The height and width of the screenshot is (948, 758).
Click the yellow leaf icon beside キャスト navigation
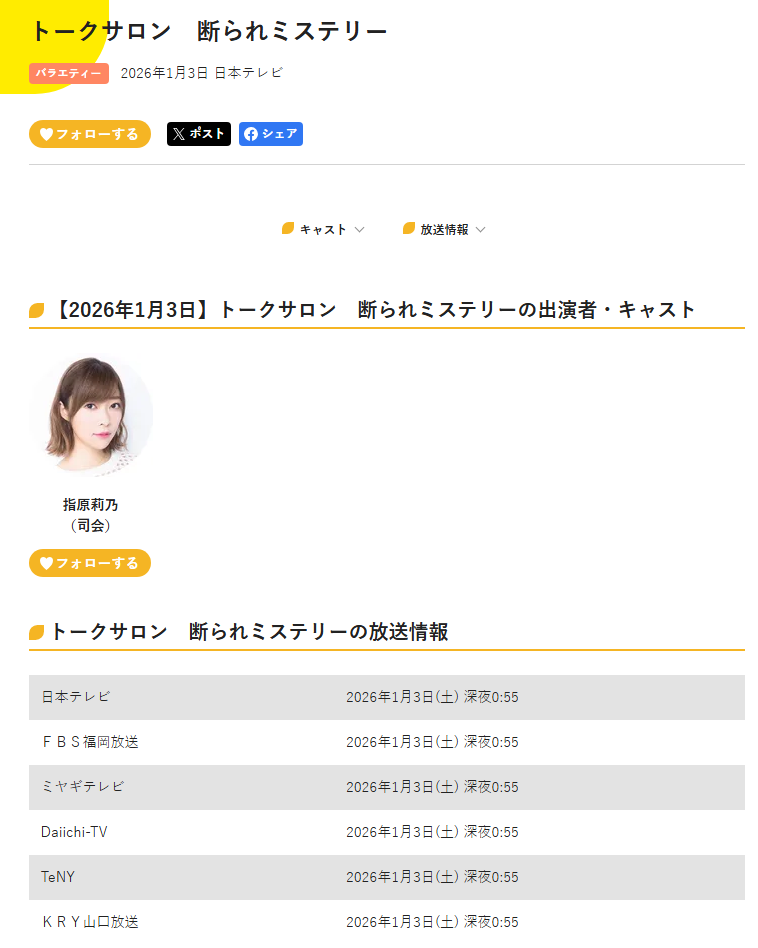pyautogui.click(x=288, y=229)
